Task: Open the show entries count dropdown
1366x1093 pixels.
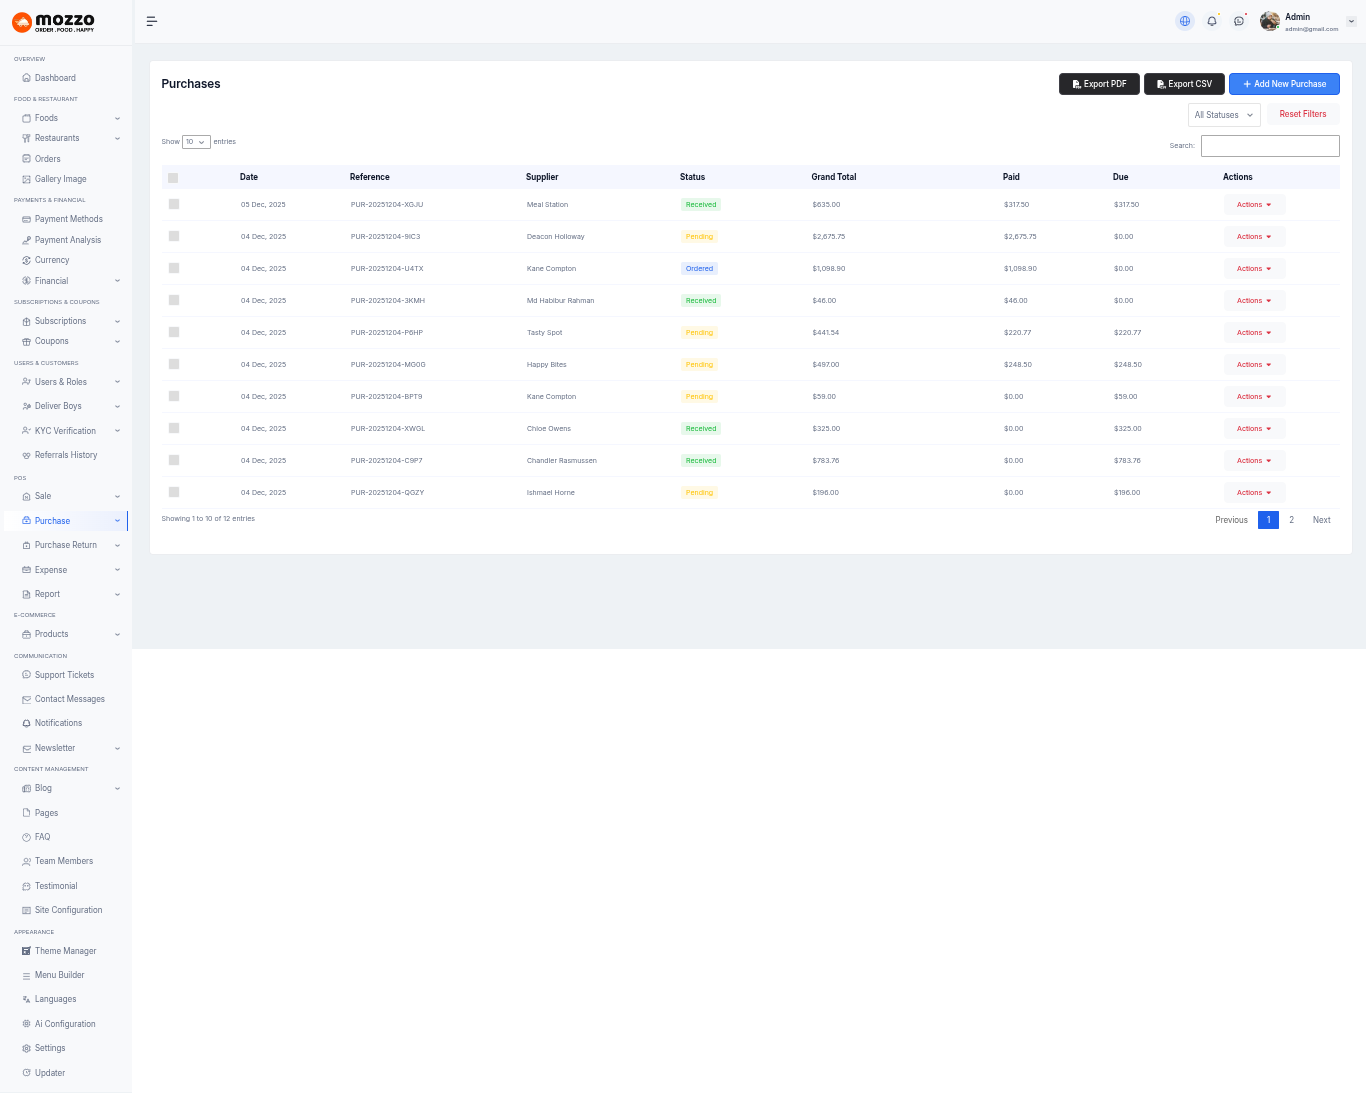Action: (196, 142)
